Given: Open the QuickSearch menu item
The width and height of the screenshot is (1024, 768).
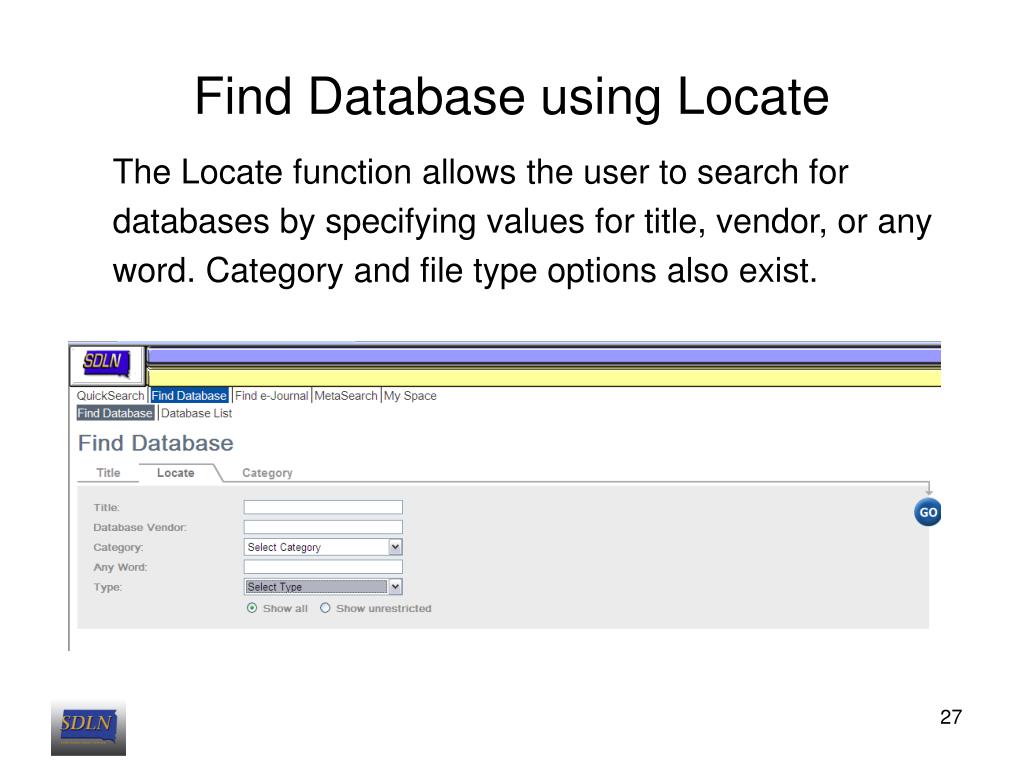Looking at the screenshot, I should click(111, 396).
